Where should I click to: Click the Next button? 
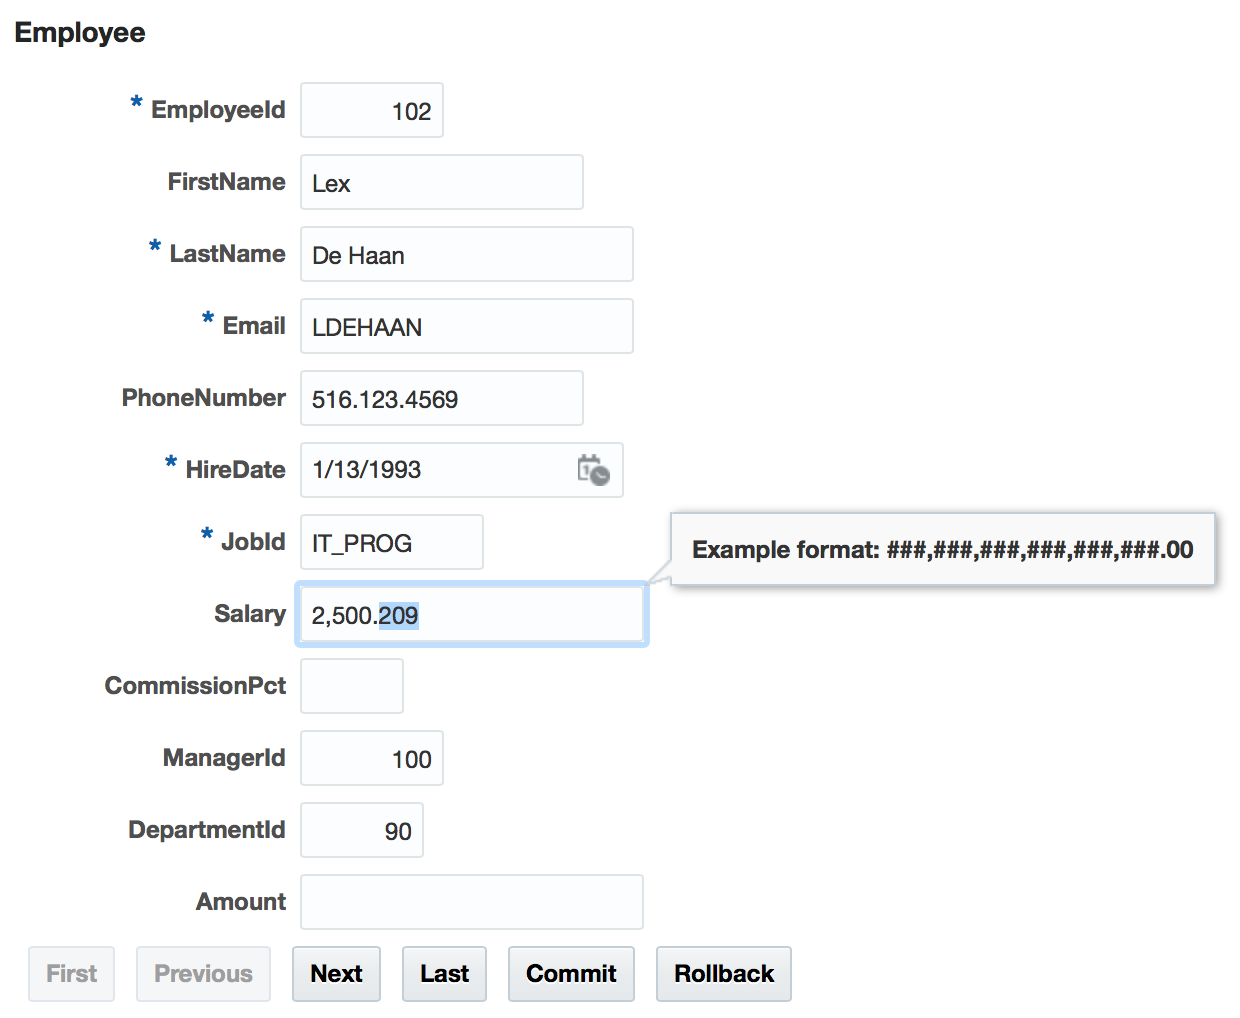click(x=336, y=973)
